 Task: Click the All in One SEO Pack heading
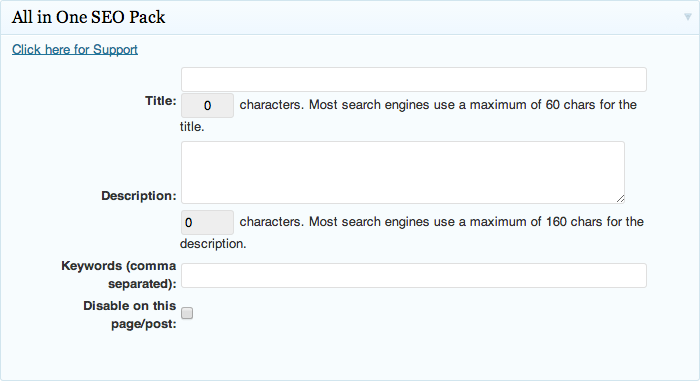pos(88,17)
